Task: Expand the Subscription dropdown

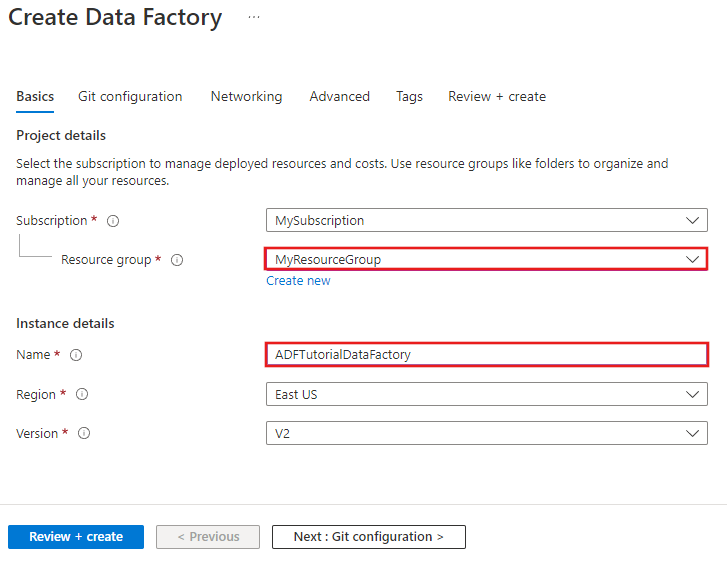Action: point(486,220)
